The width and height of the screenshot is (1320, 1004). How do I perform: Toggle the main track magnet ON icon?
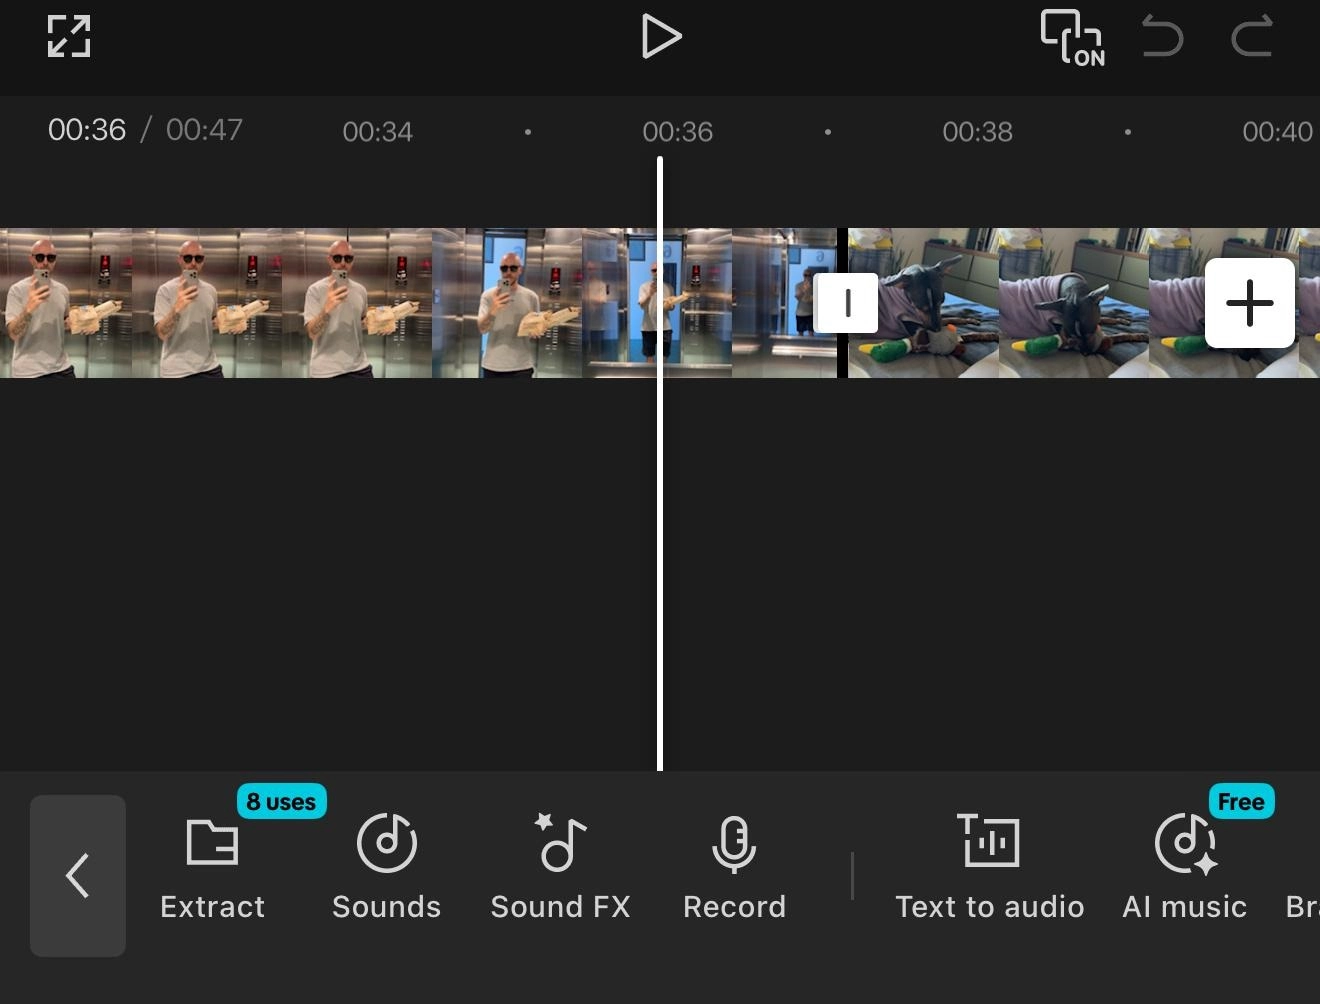pyautogui.click(x=1072, y=38)
